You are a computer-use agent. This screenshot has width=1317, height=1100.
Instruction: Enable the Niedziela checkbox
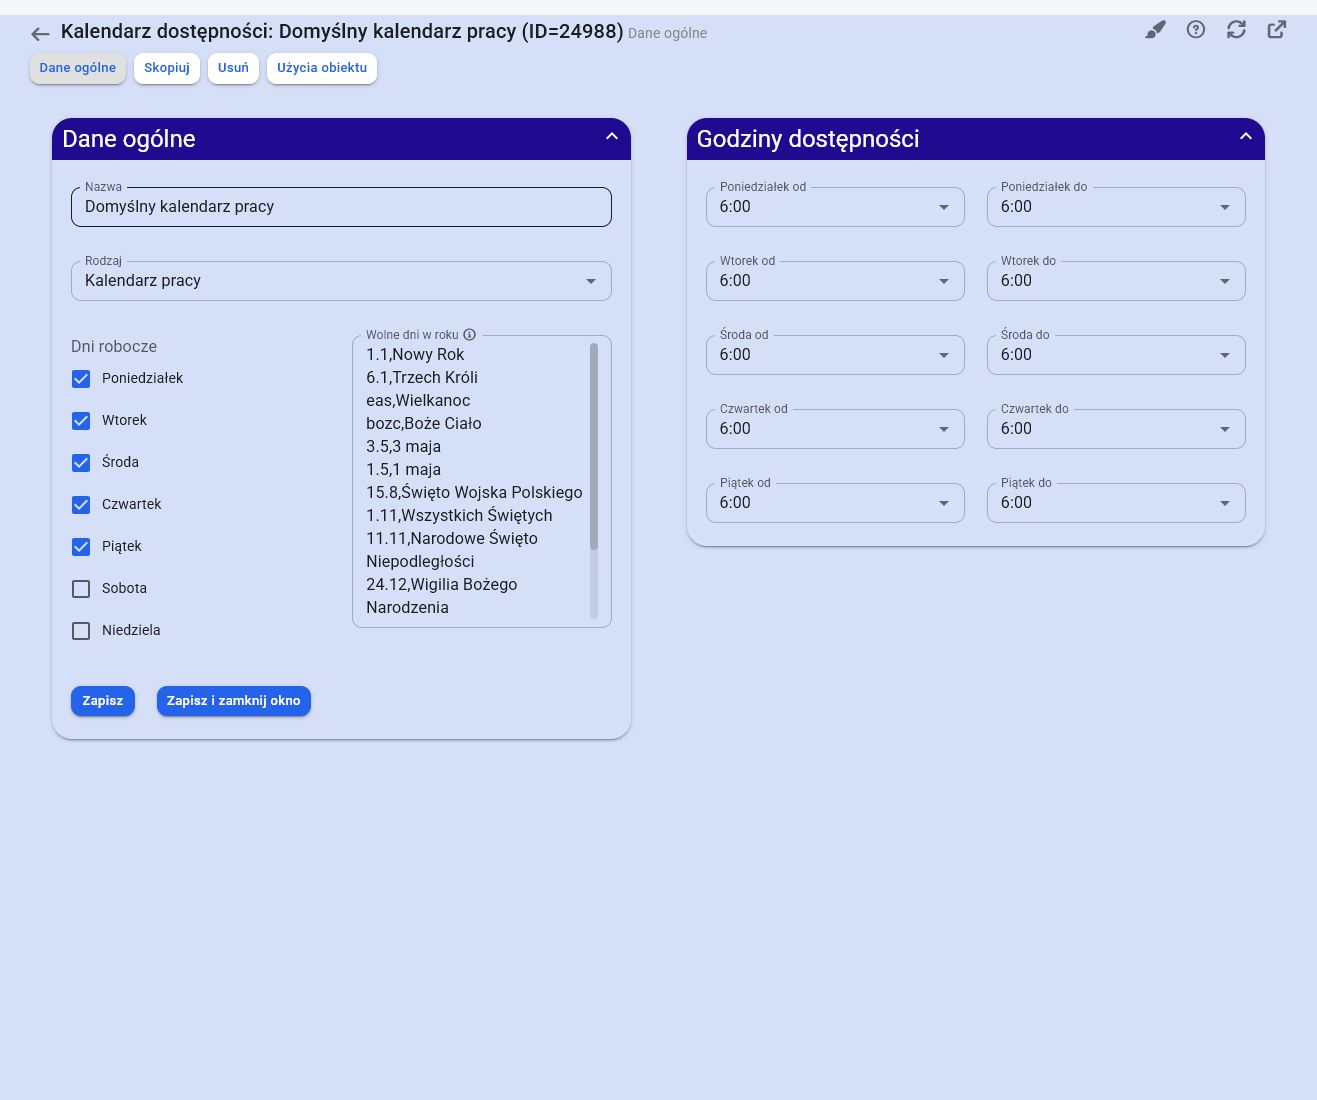pos(81,631)
